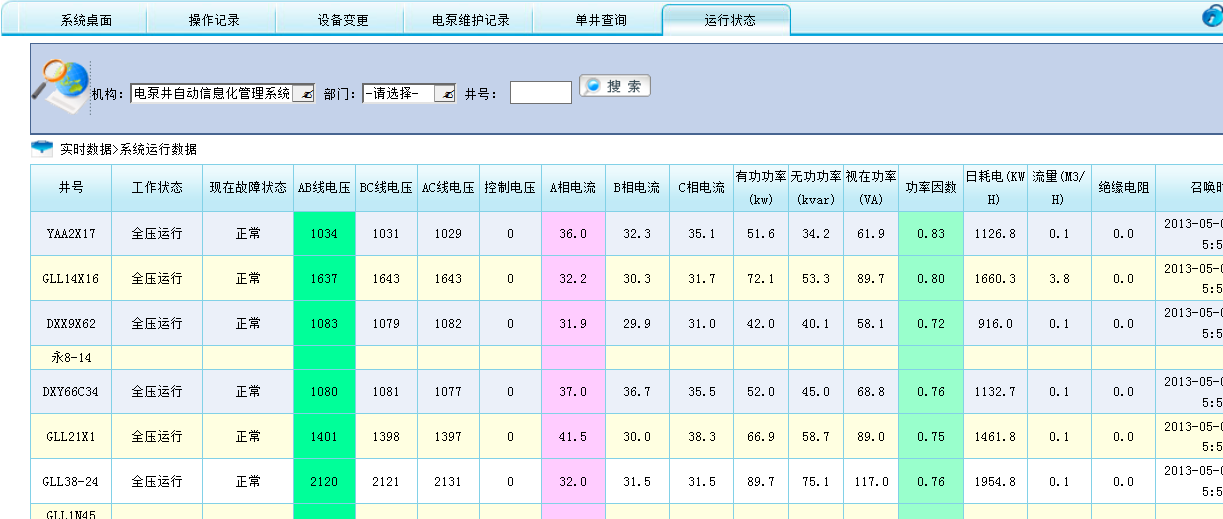Click the blue icon at top-right corner
Screen dimensions: 1223x519
tap(1212, 17)
